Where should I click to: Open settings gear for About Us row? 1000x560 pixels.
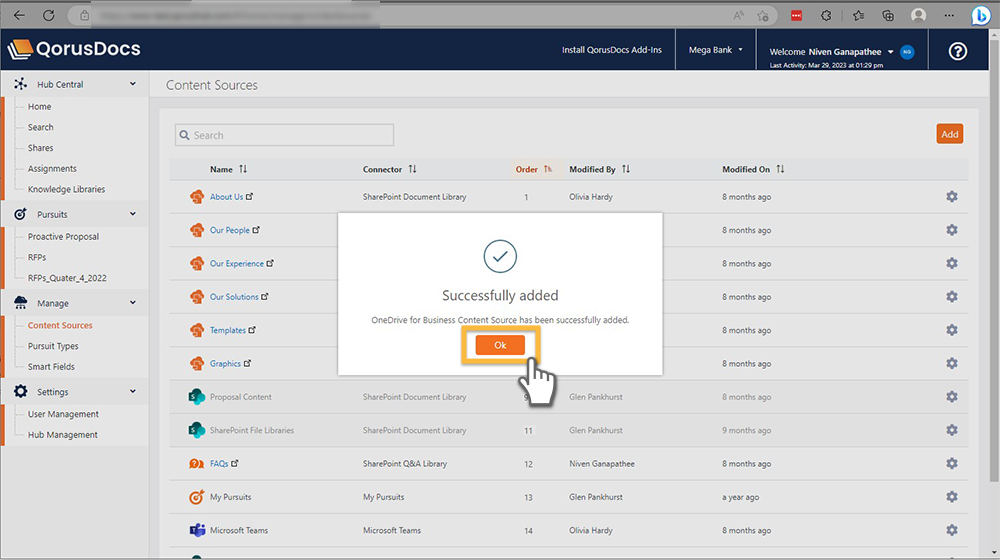point(952,196)
